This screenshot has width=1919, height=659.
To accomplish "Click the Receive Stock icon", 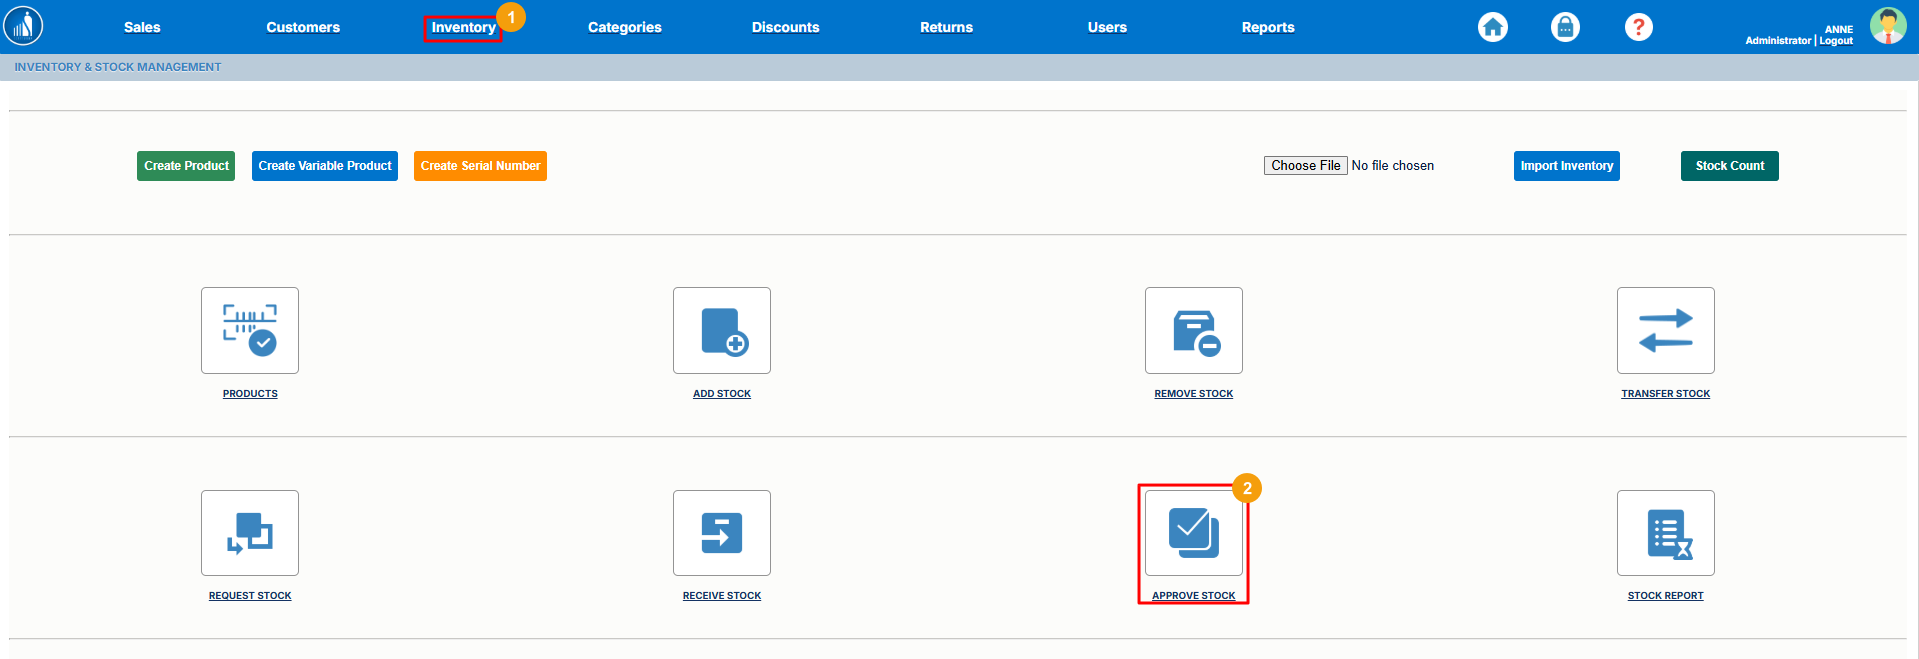I will (x=722, y=533).
